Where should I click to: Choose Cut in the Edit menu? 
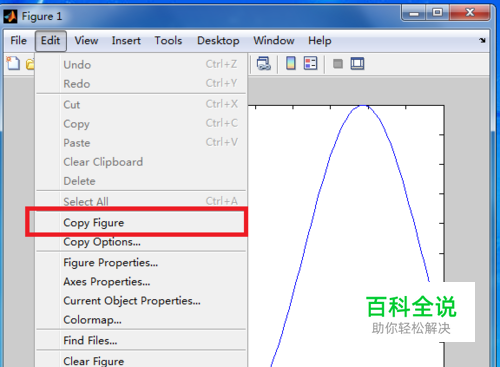click(x=141, y=104)
